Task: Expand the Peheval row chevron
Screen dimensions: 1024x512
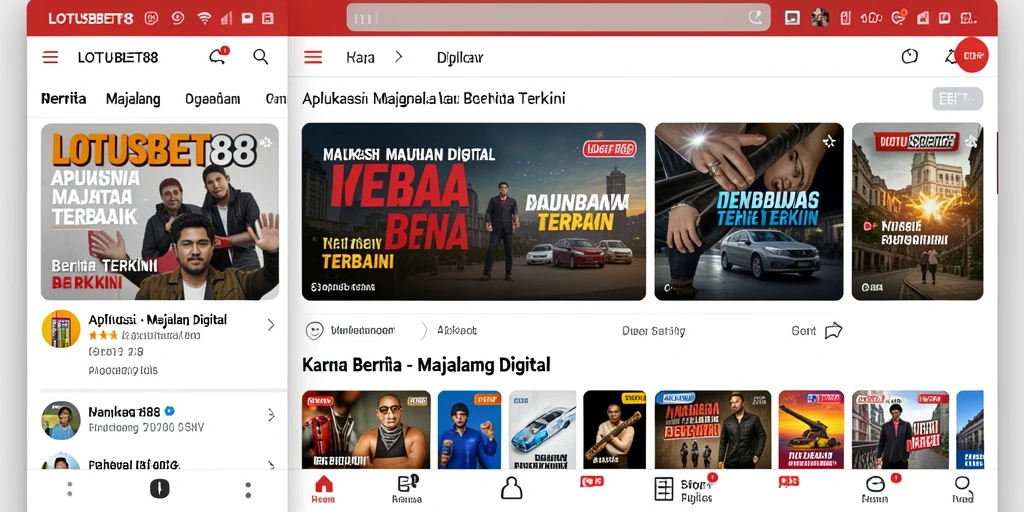Action: (x=271, y=465)
